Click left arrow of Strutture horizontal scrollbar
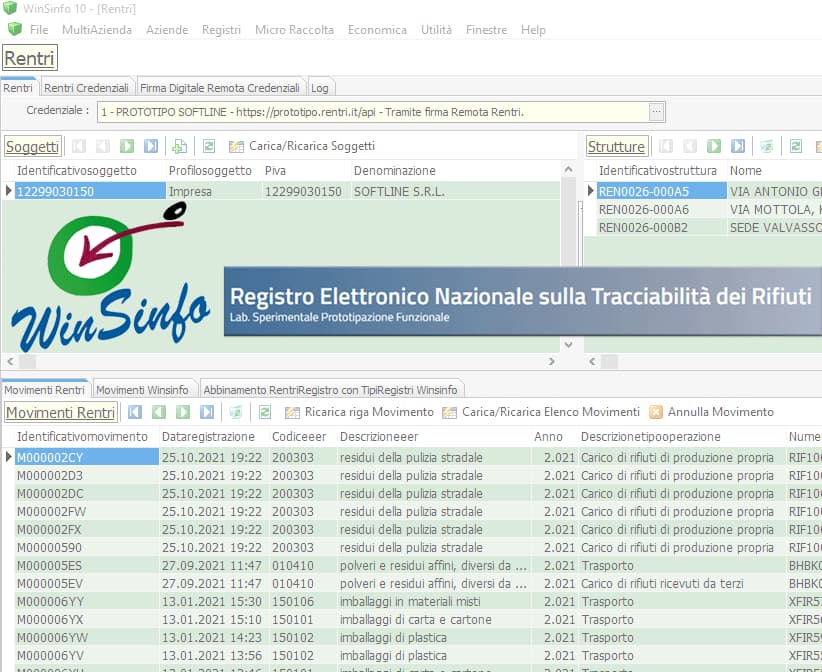This screenshot has height=672, width=822. click(592, 361)
